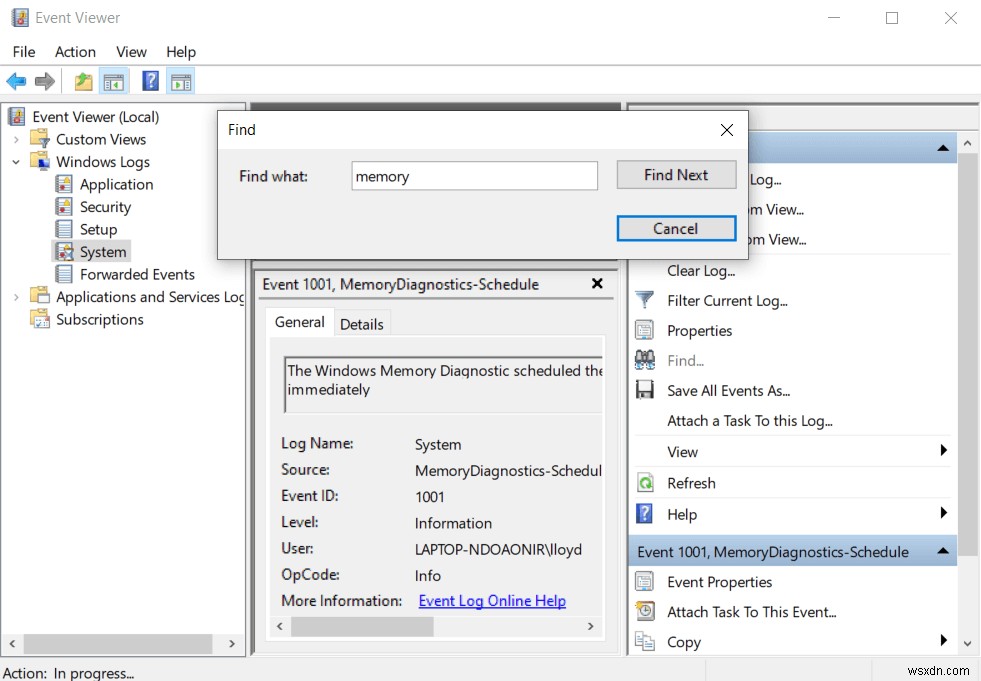981x681 pixels.
Task: Switch to the Details tab of event 1001
Action: pyautogui.click(x=362, y=323)
